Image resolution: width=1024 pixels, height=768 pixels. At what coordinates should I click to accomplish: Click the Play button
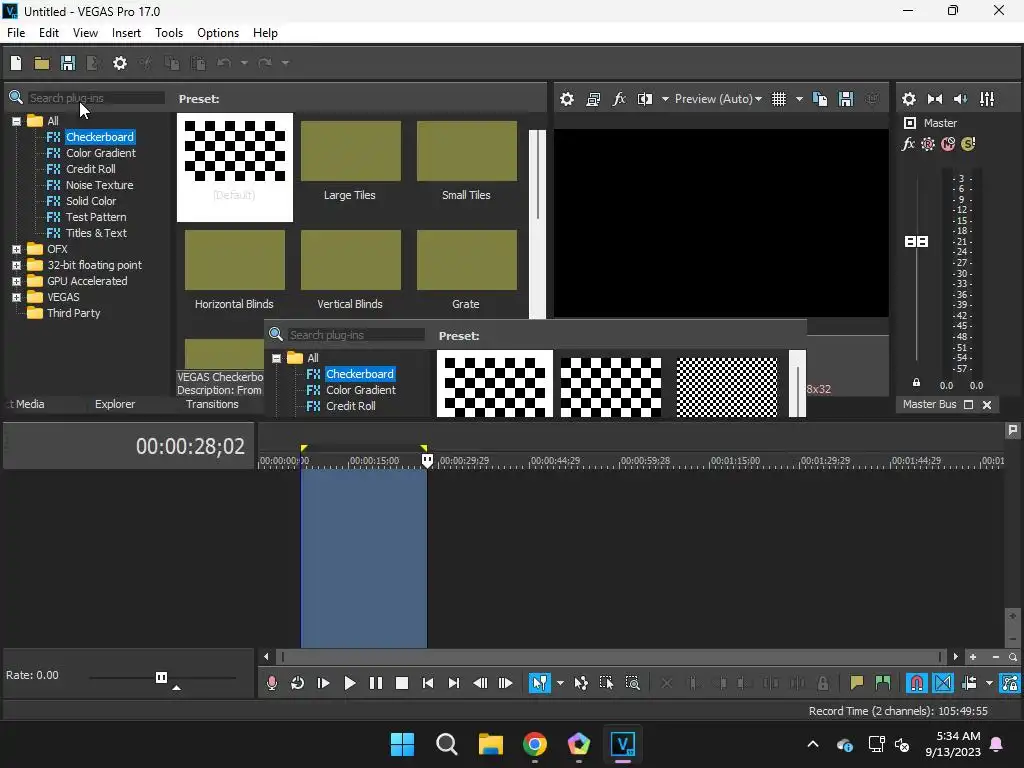coord(349,683)
